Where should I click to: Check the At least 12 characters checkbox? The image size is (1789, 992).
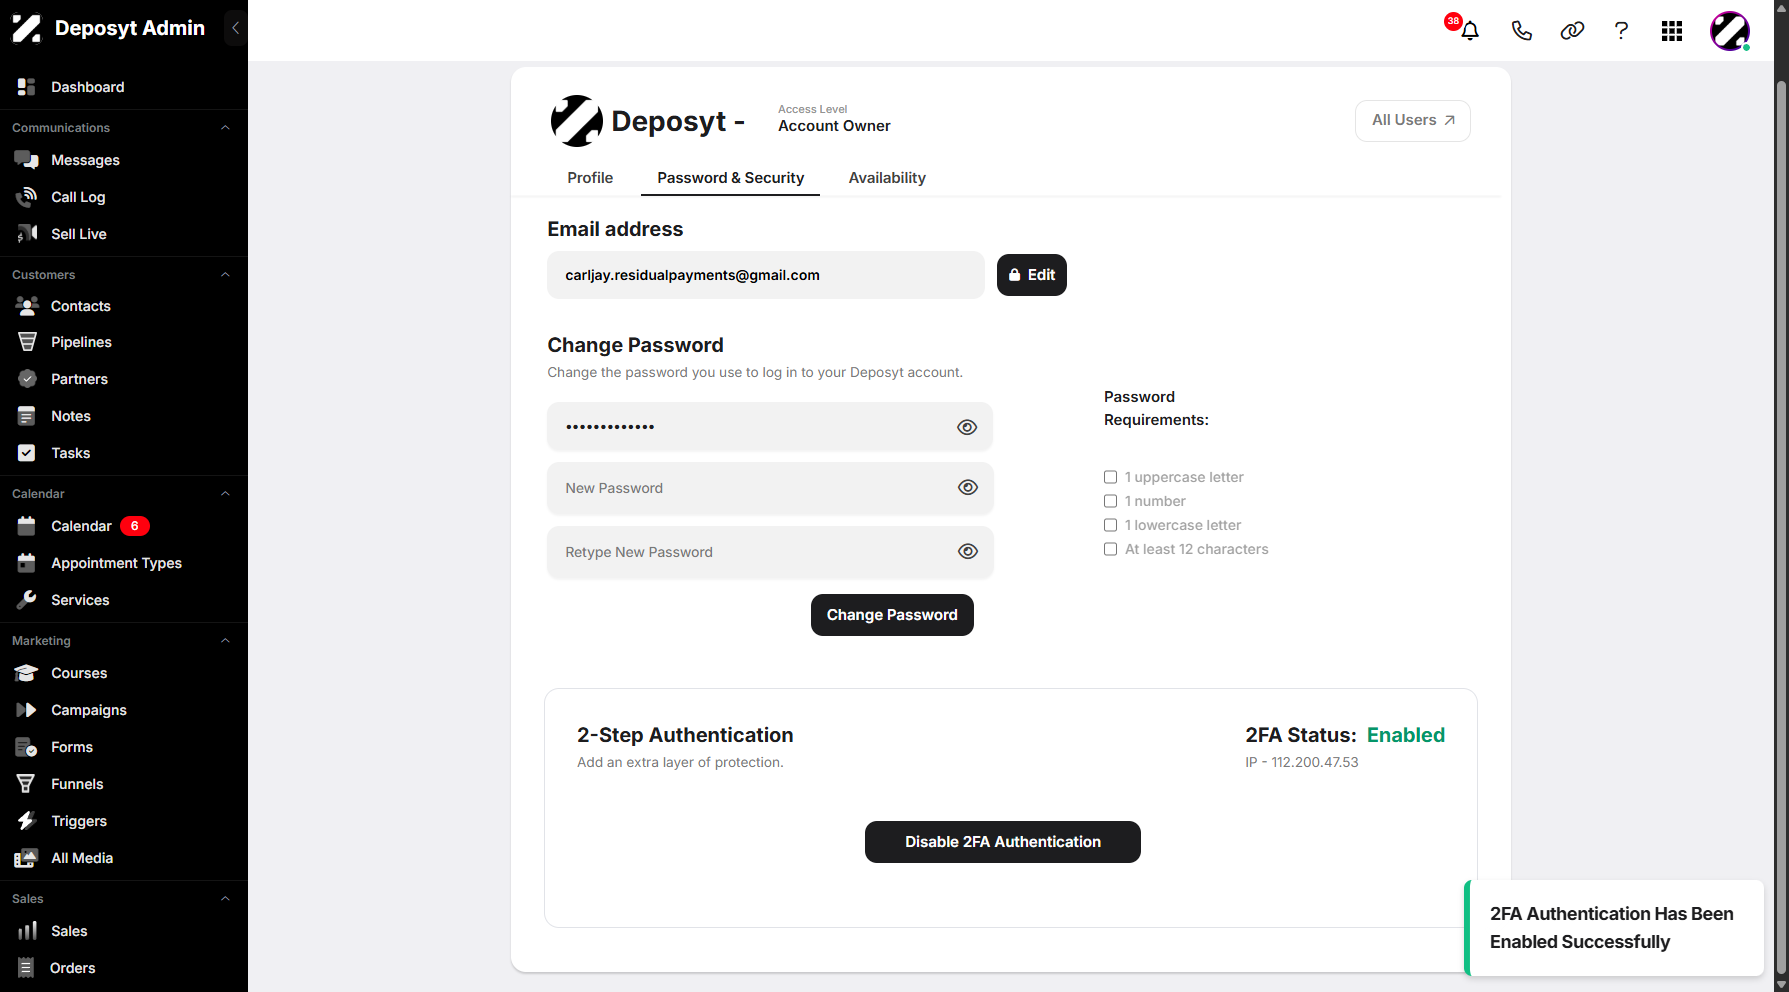(1110, 549)
